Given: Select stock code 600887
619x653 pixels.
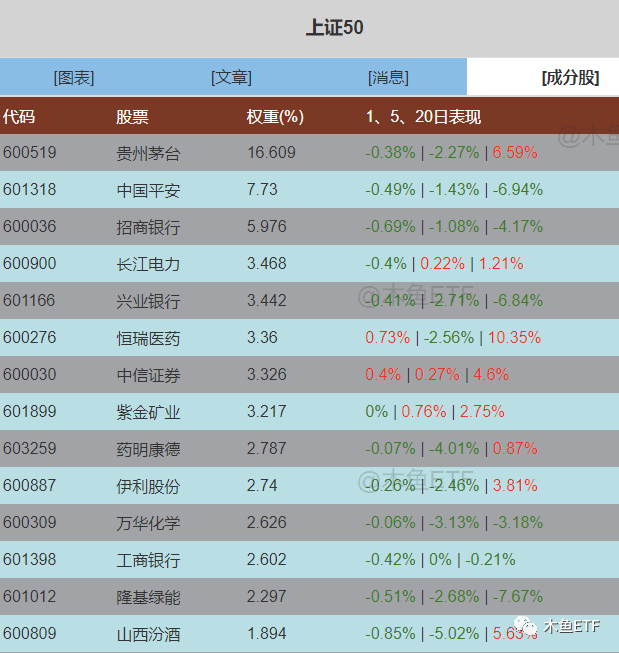Looking at the screenshot, I should [30, 486].
